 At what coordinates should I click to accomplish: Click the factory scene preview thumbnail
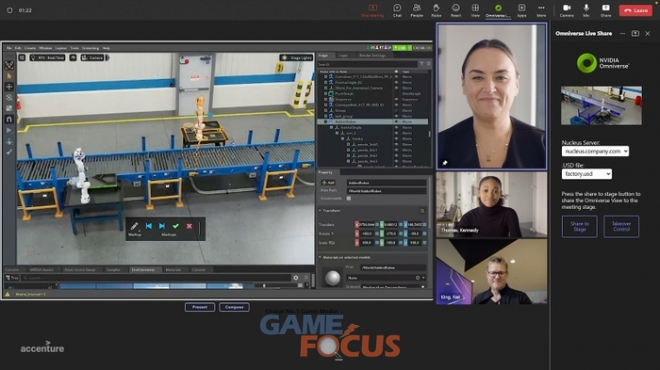[601, 105]
